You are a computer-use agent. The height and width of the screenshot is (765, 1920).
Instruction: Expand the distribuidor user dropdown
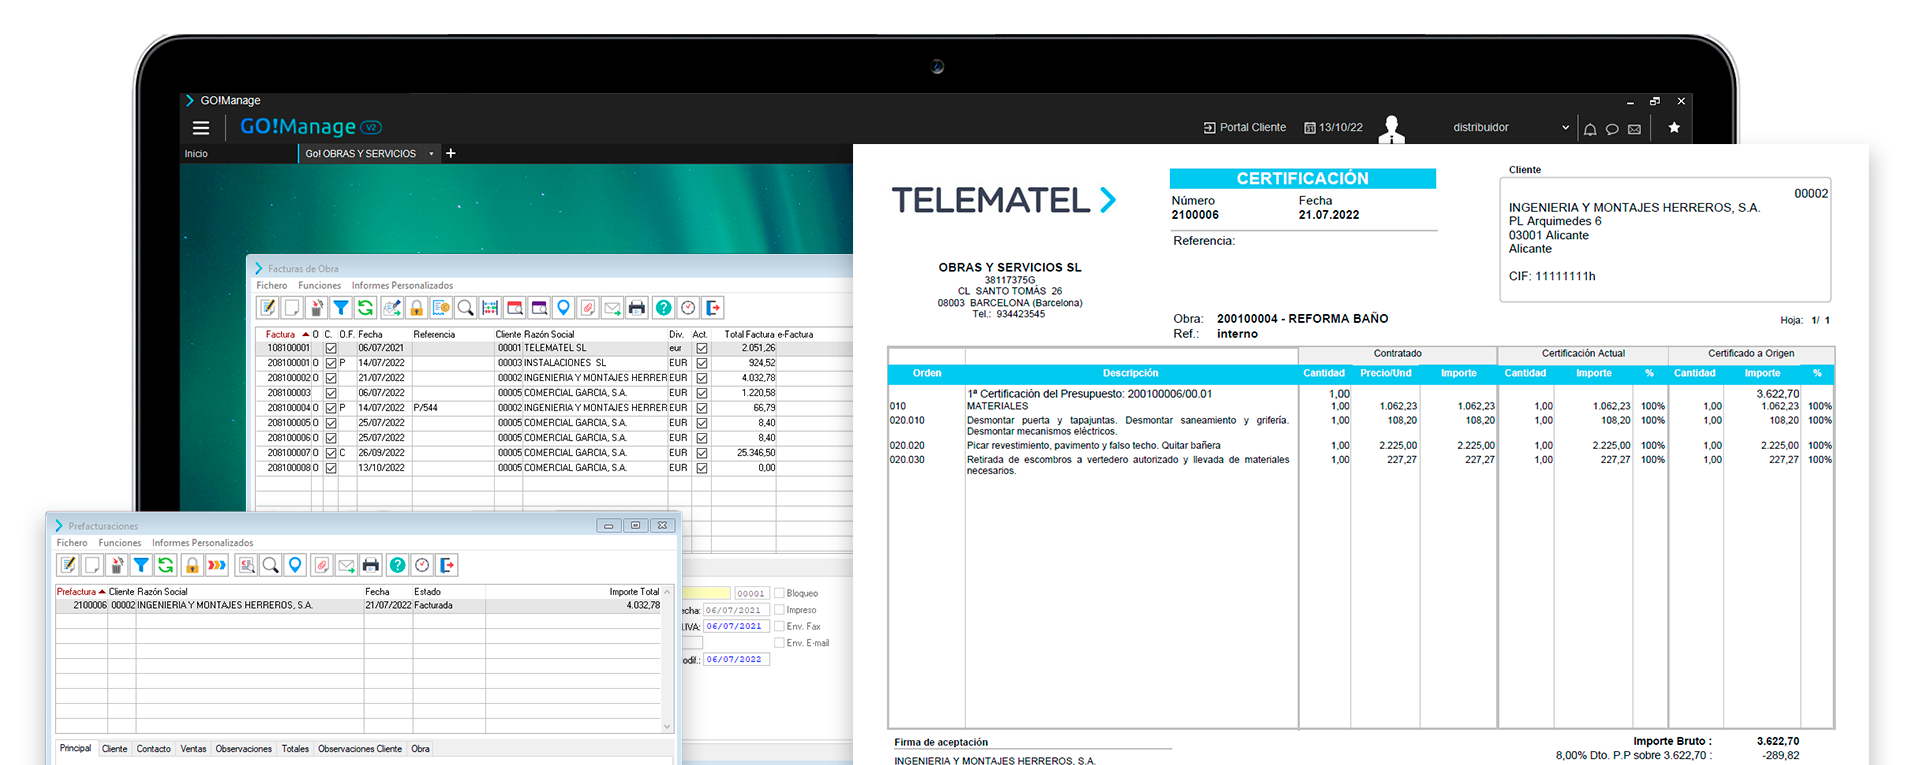pos(1565,128)
